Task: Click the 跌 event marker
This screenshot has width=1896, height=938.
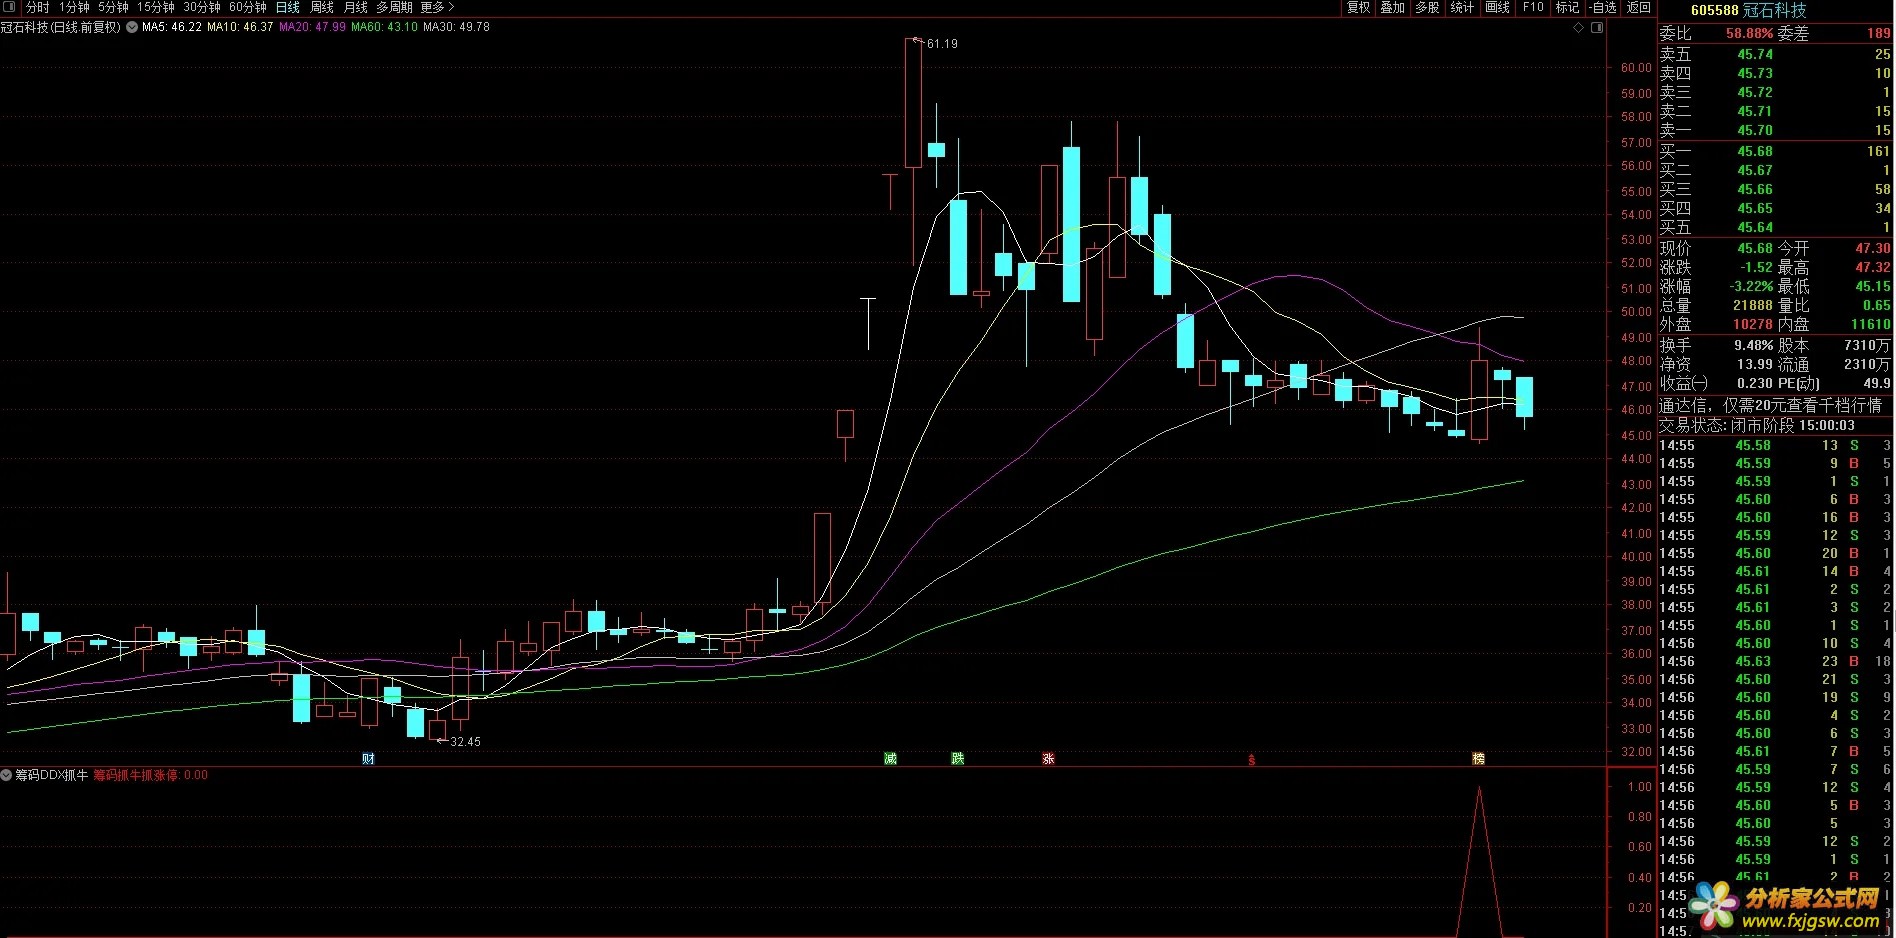Action: pos(957,759)
